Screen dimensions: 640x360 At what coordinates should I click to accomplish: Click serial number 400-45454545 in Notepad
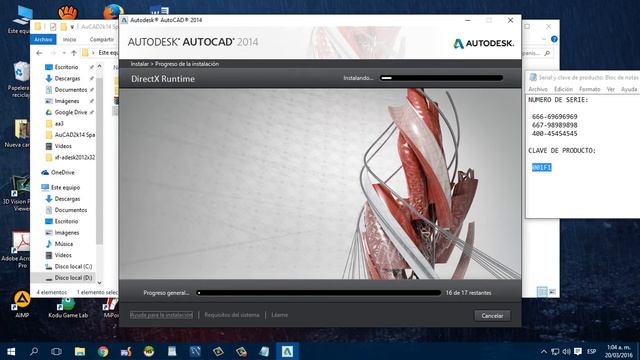[x=555, y=133]
